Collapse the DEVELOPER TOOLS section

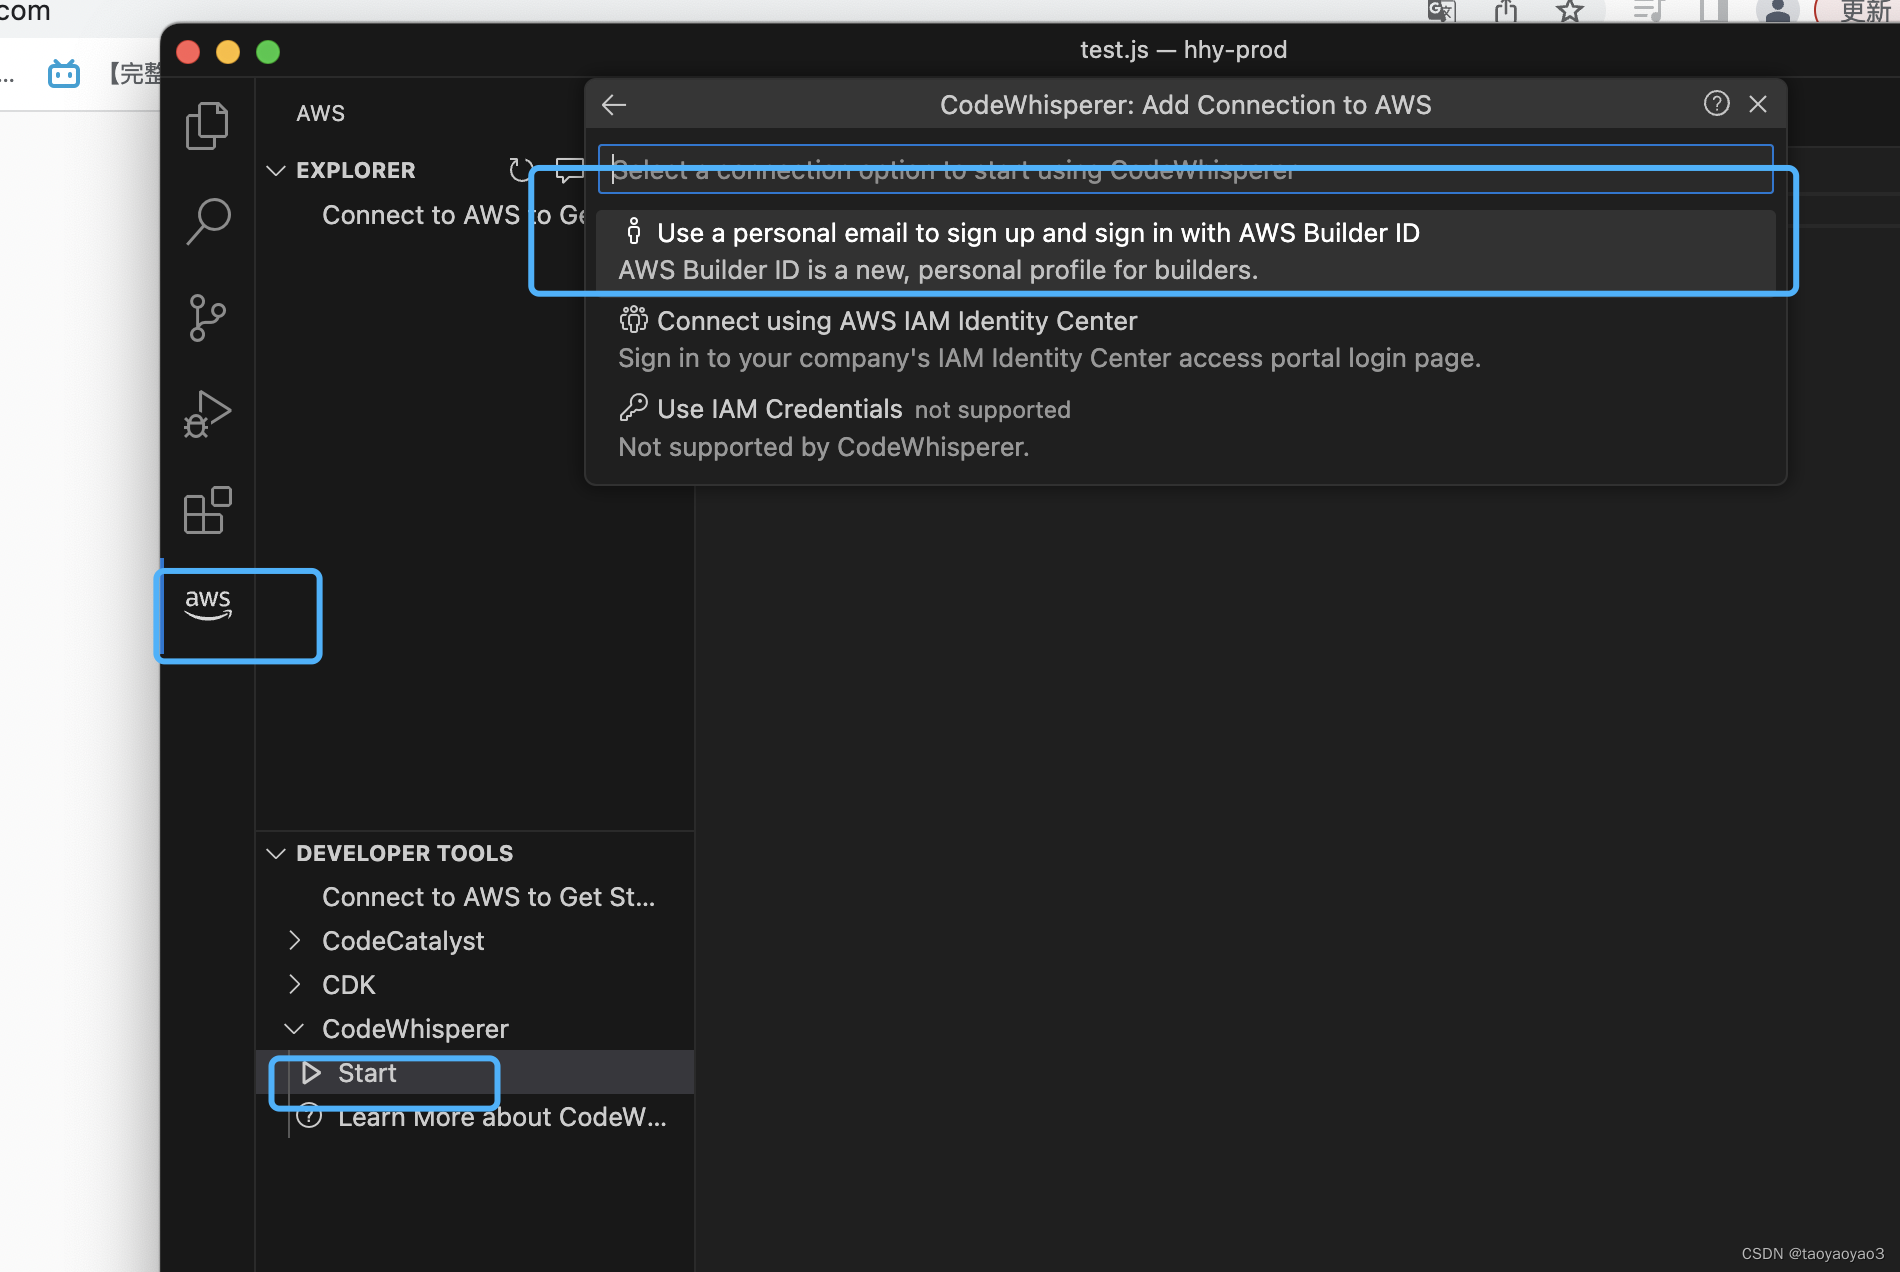pyautogui.click(x=276, y=854)
